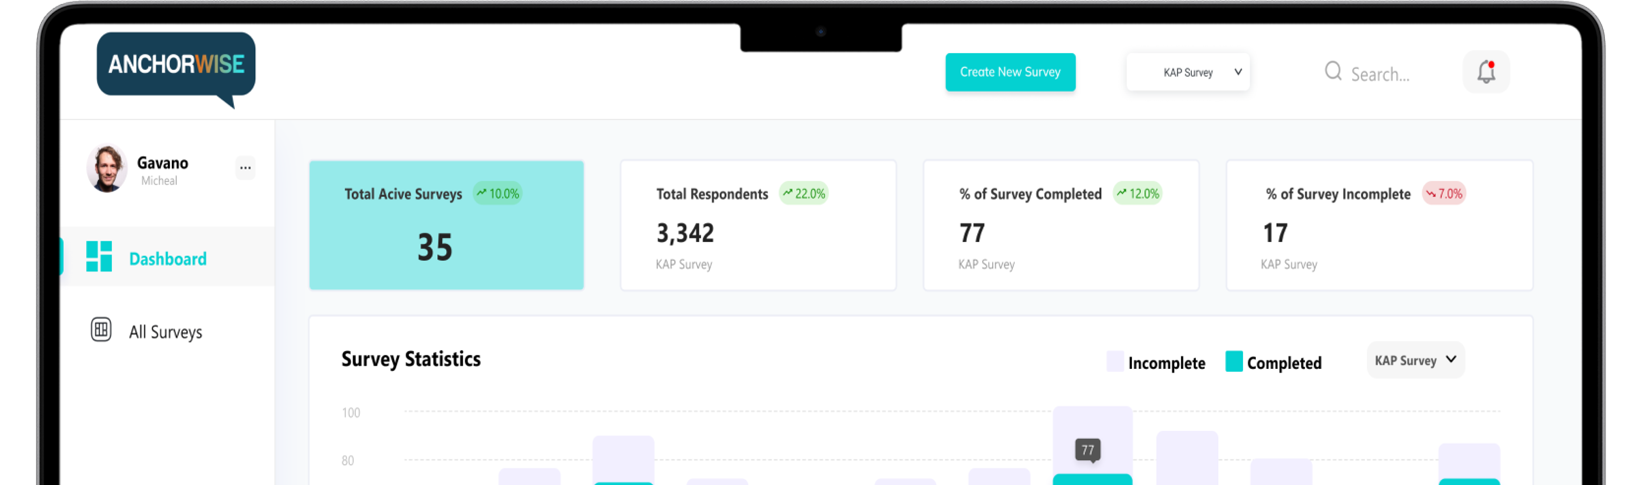The height and width of the screenshot is (485, 1650).
Task: Open the three-dots menu beside Gavano
Action: tap(245, 168)
